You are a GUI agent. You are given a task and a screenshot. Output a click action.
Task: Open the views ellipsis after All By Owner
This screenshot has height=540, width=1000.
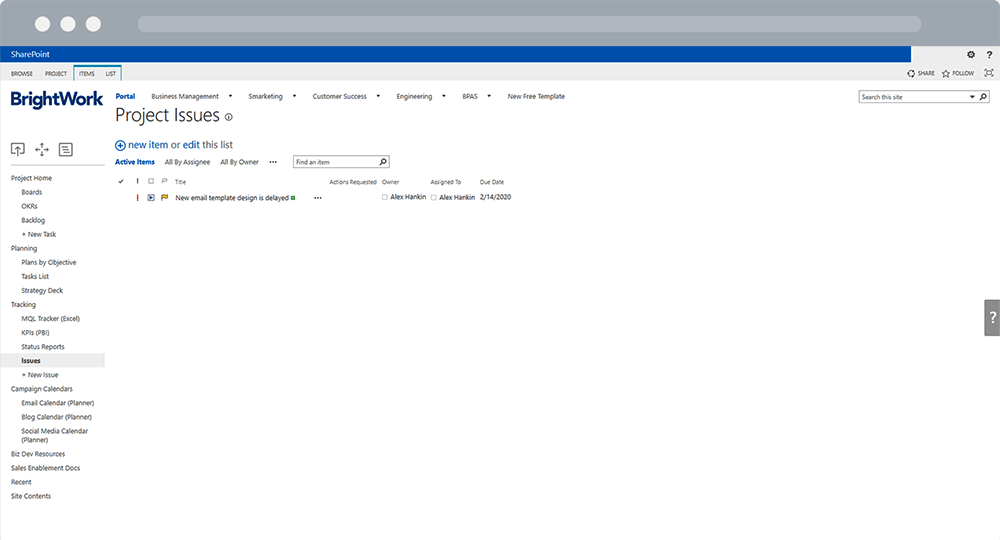pos(273,162)
